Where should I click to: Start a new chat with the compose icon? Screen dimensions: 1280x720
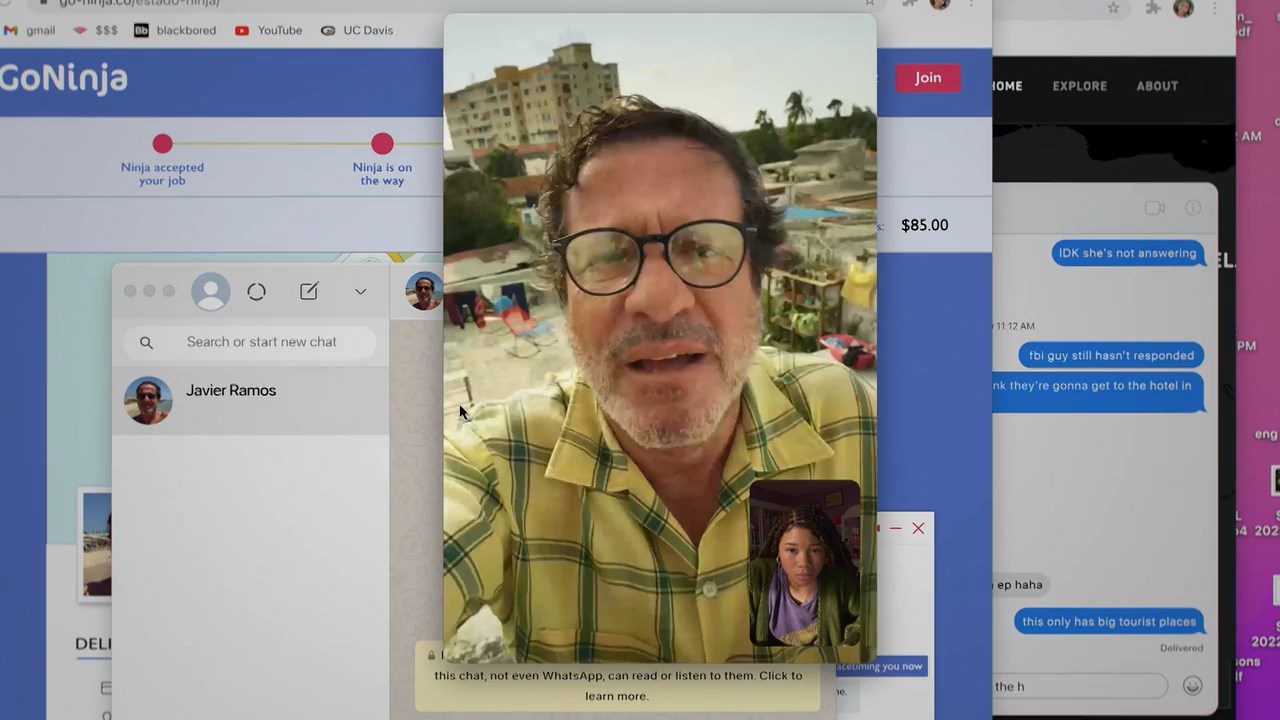tap(309, 291)
